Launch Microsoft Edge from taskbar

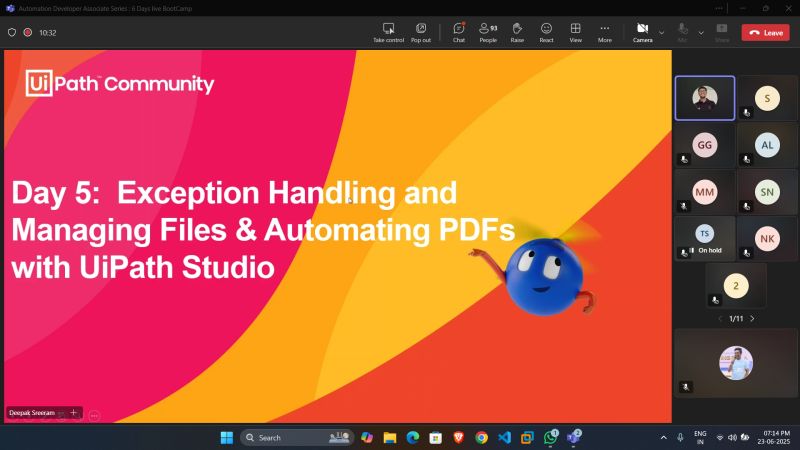[x=413, y=438]
